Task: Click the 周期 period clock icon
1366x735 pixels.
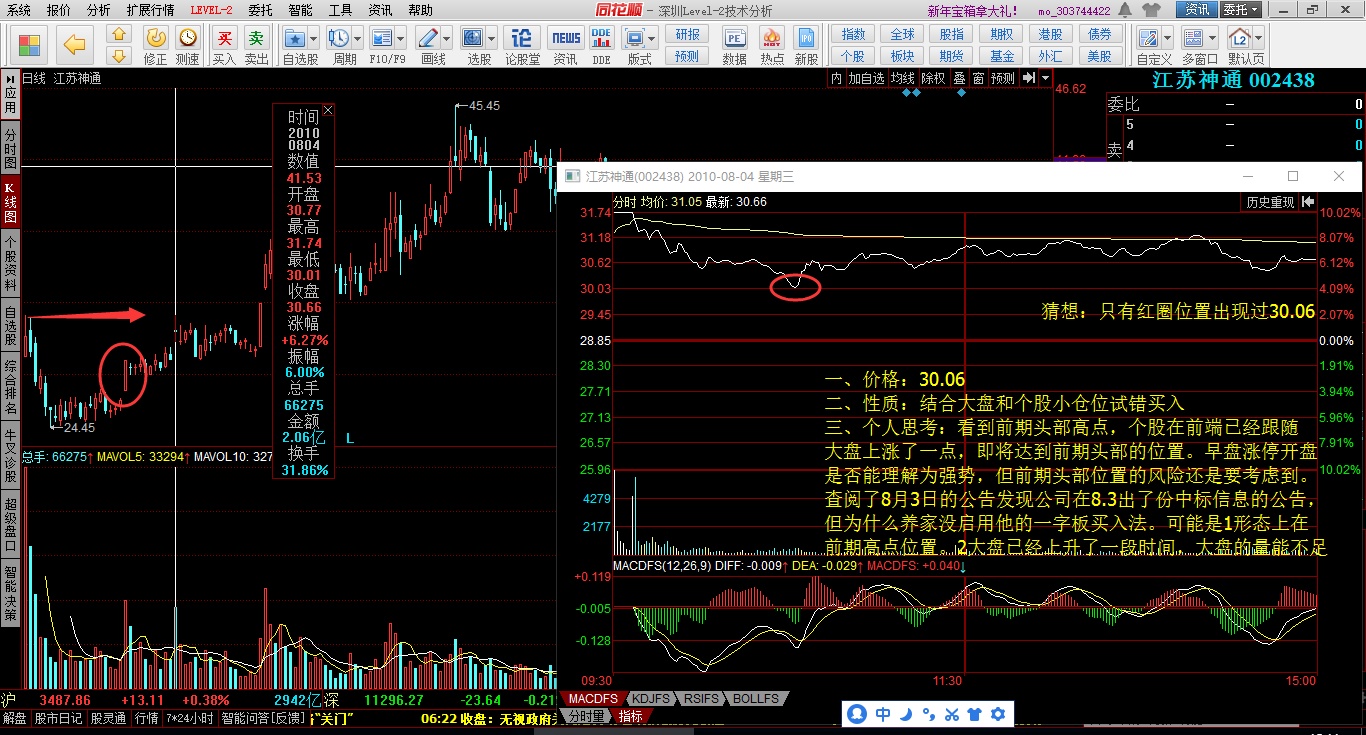Action: 338,38
